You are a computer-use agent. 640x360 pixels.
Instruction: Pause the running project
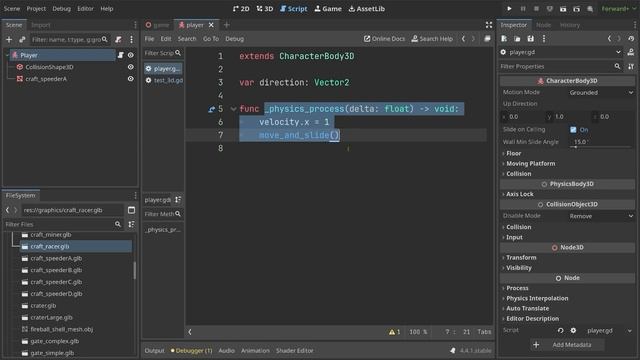coord(523,9)
